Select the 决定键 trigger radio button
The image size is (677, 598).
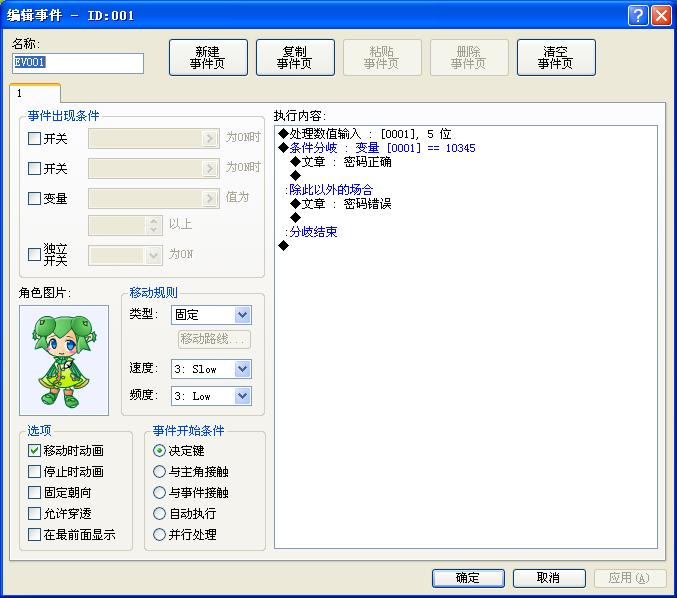click(x=159, y=451)
